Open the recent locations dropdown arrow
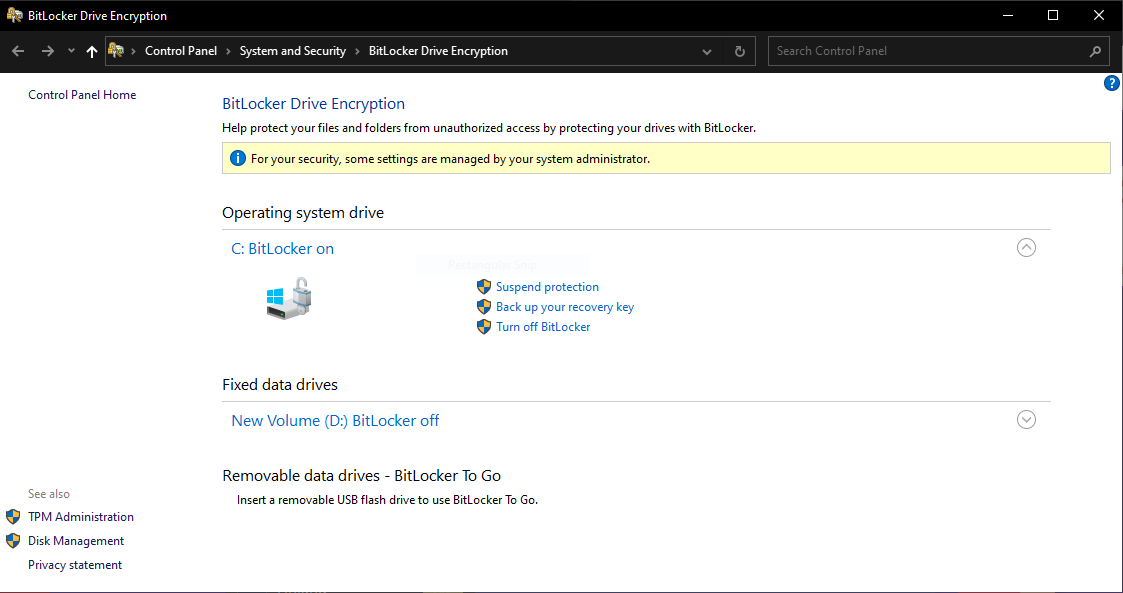This screenshot has height=593, width=1123. tap(71, 51)
